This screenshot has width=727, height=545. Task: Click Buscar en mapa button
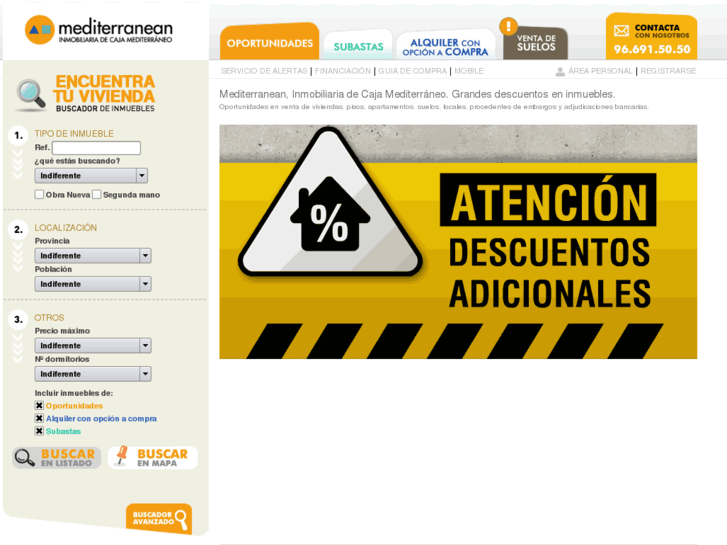click(x=153, y=457)
